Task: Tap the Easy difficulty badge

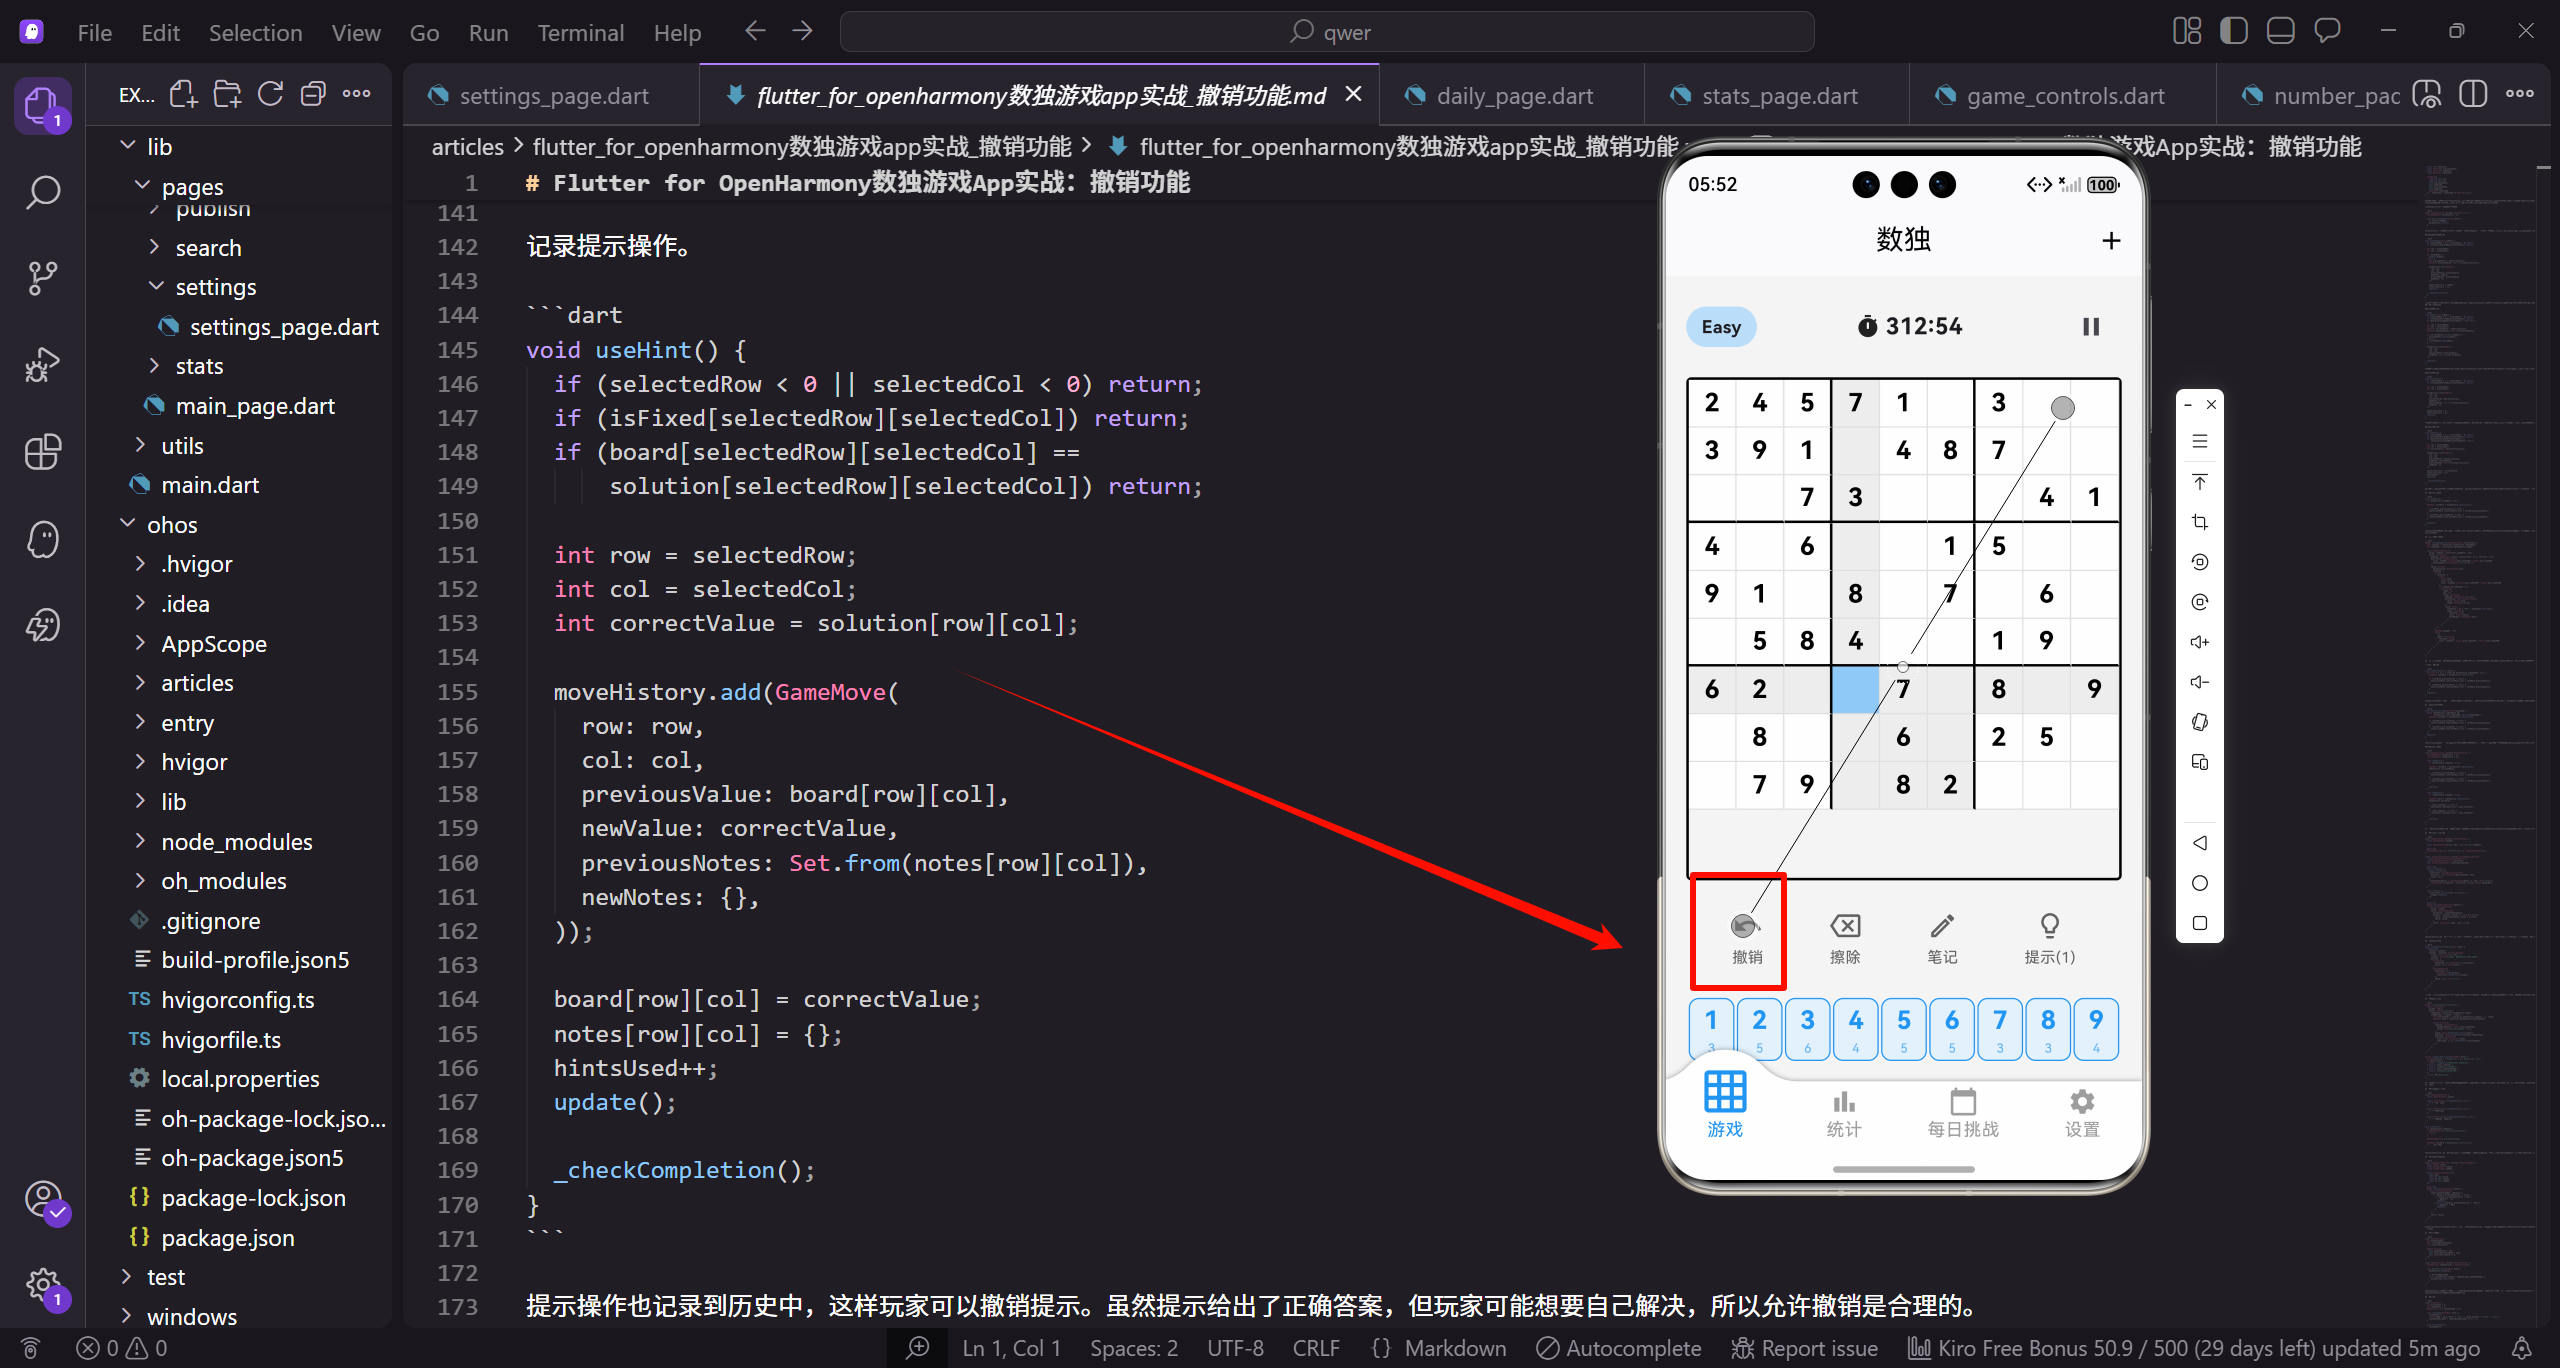Action: [x=1720, y=327]
